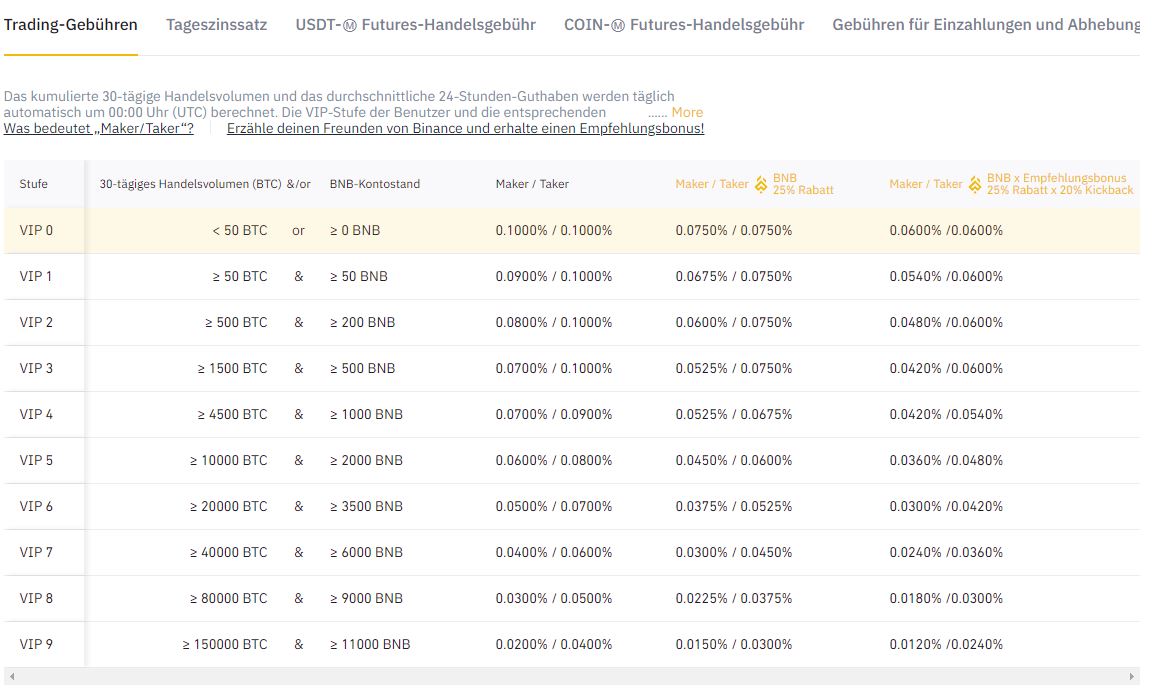Click the More link

point(686,112)
